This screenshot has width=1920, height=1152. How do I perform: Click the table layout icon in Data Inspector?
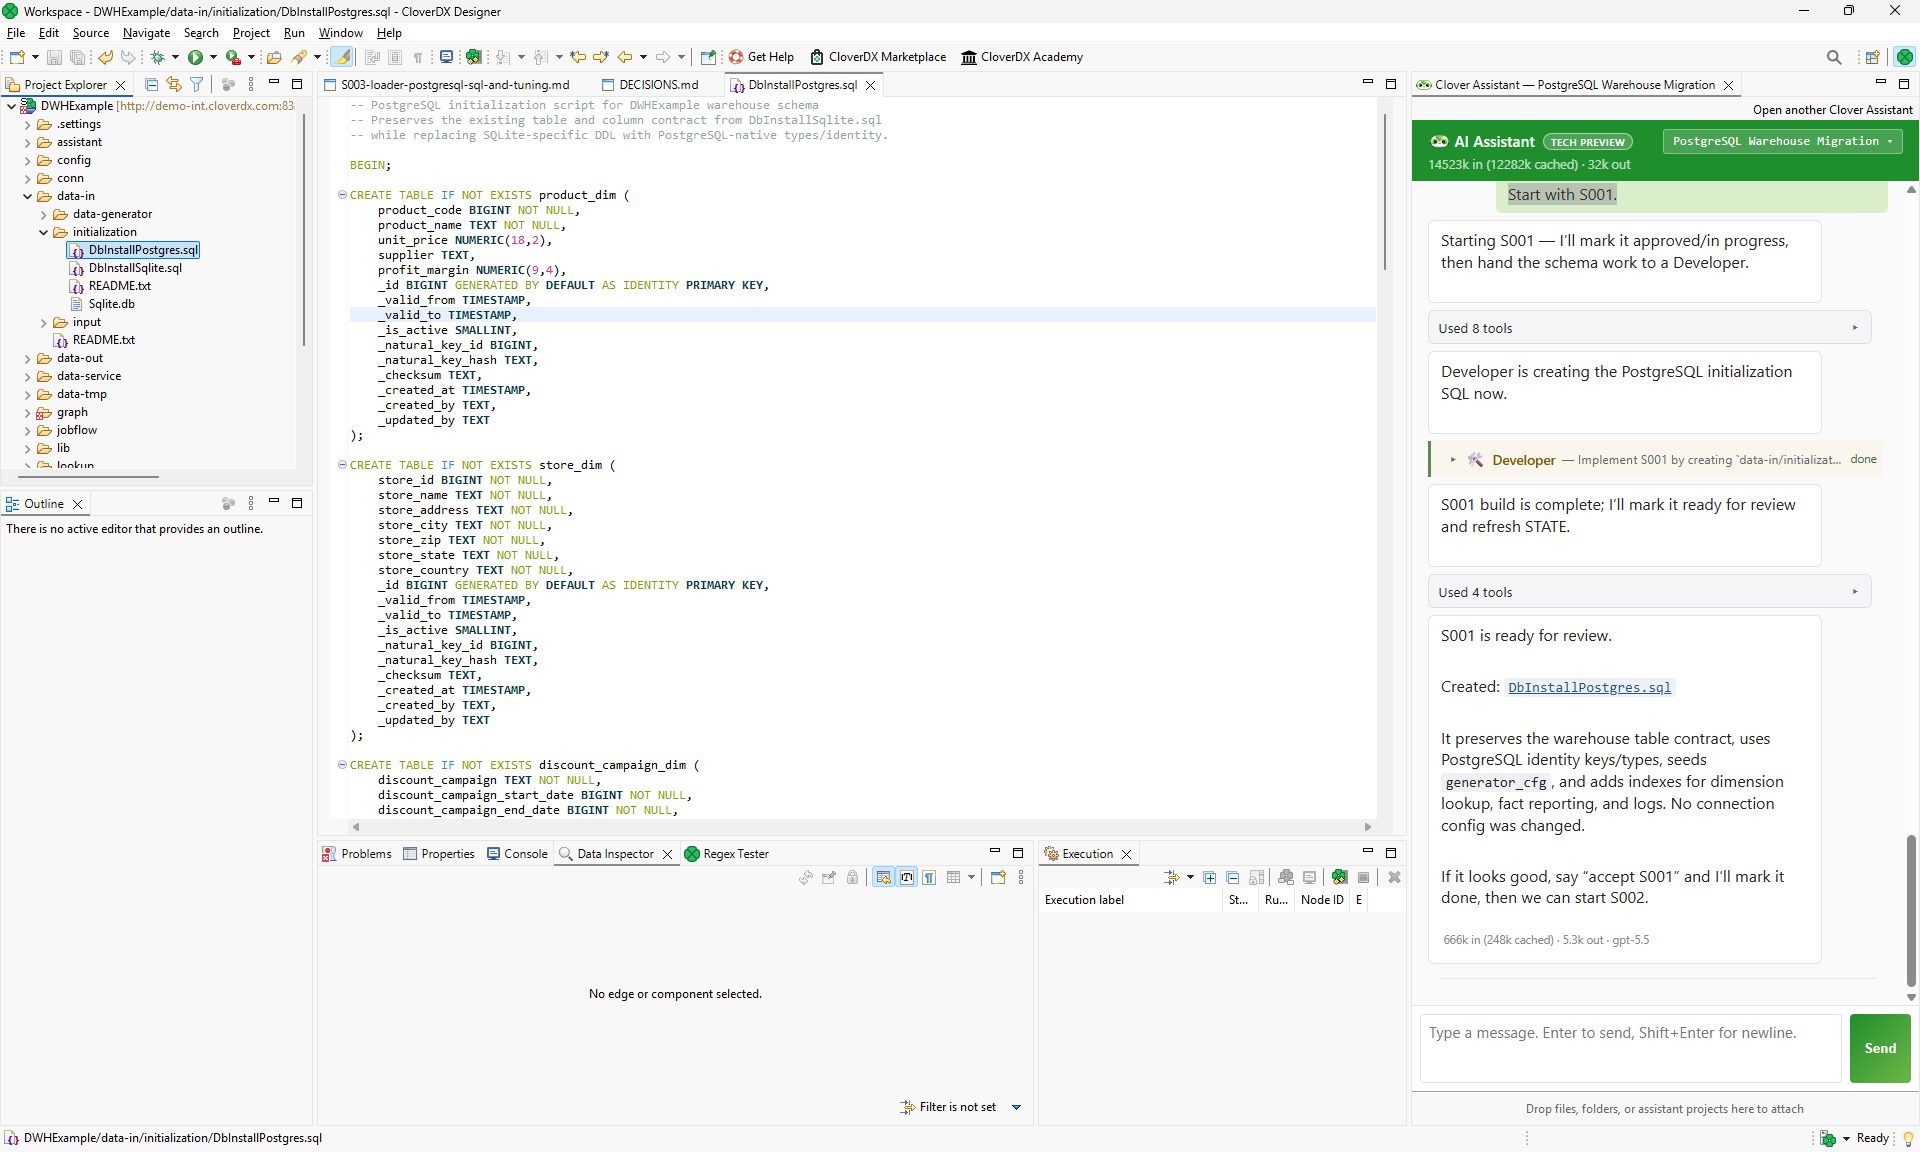click(x=954, y=877)
